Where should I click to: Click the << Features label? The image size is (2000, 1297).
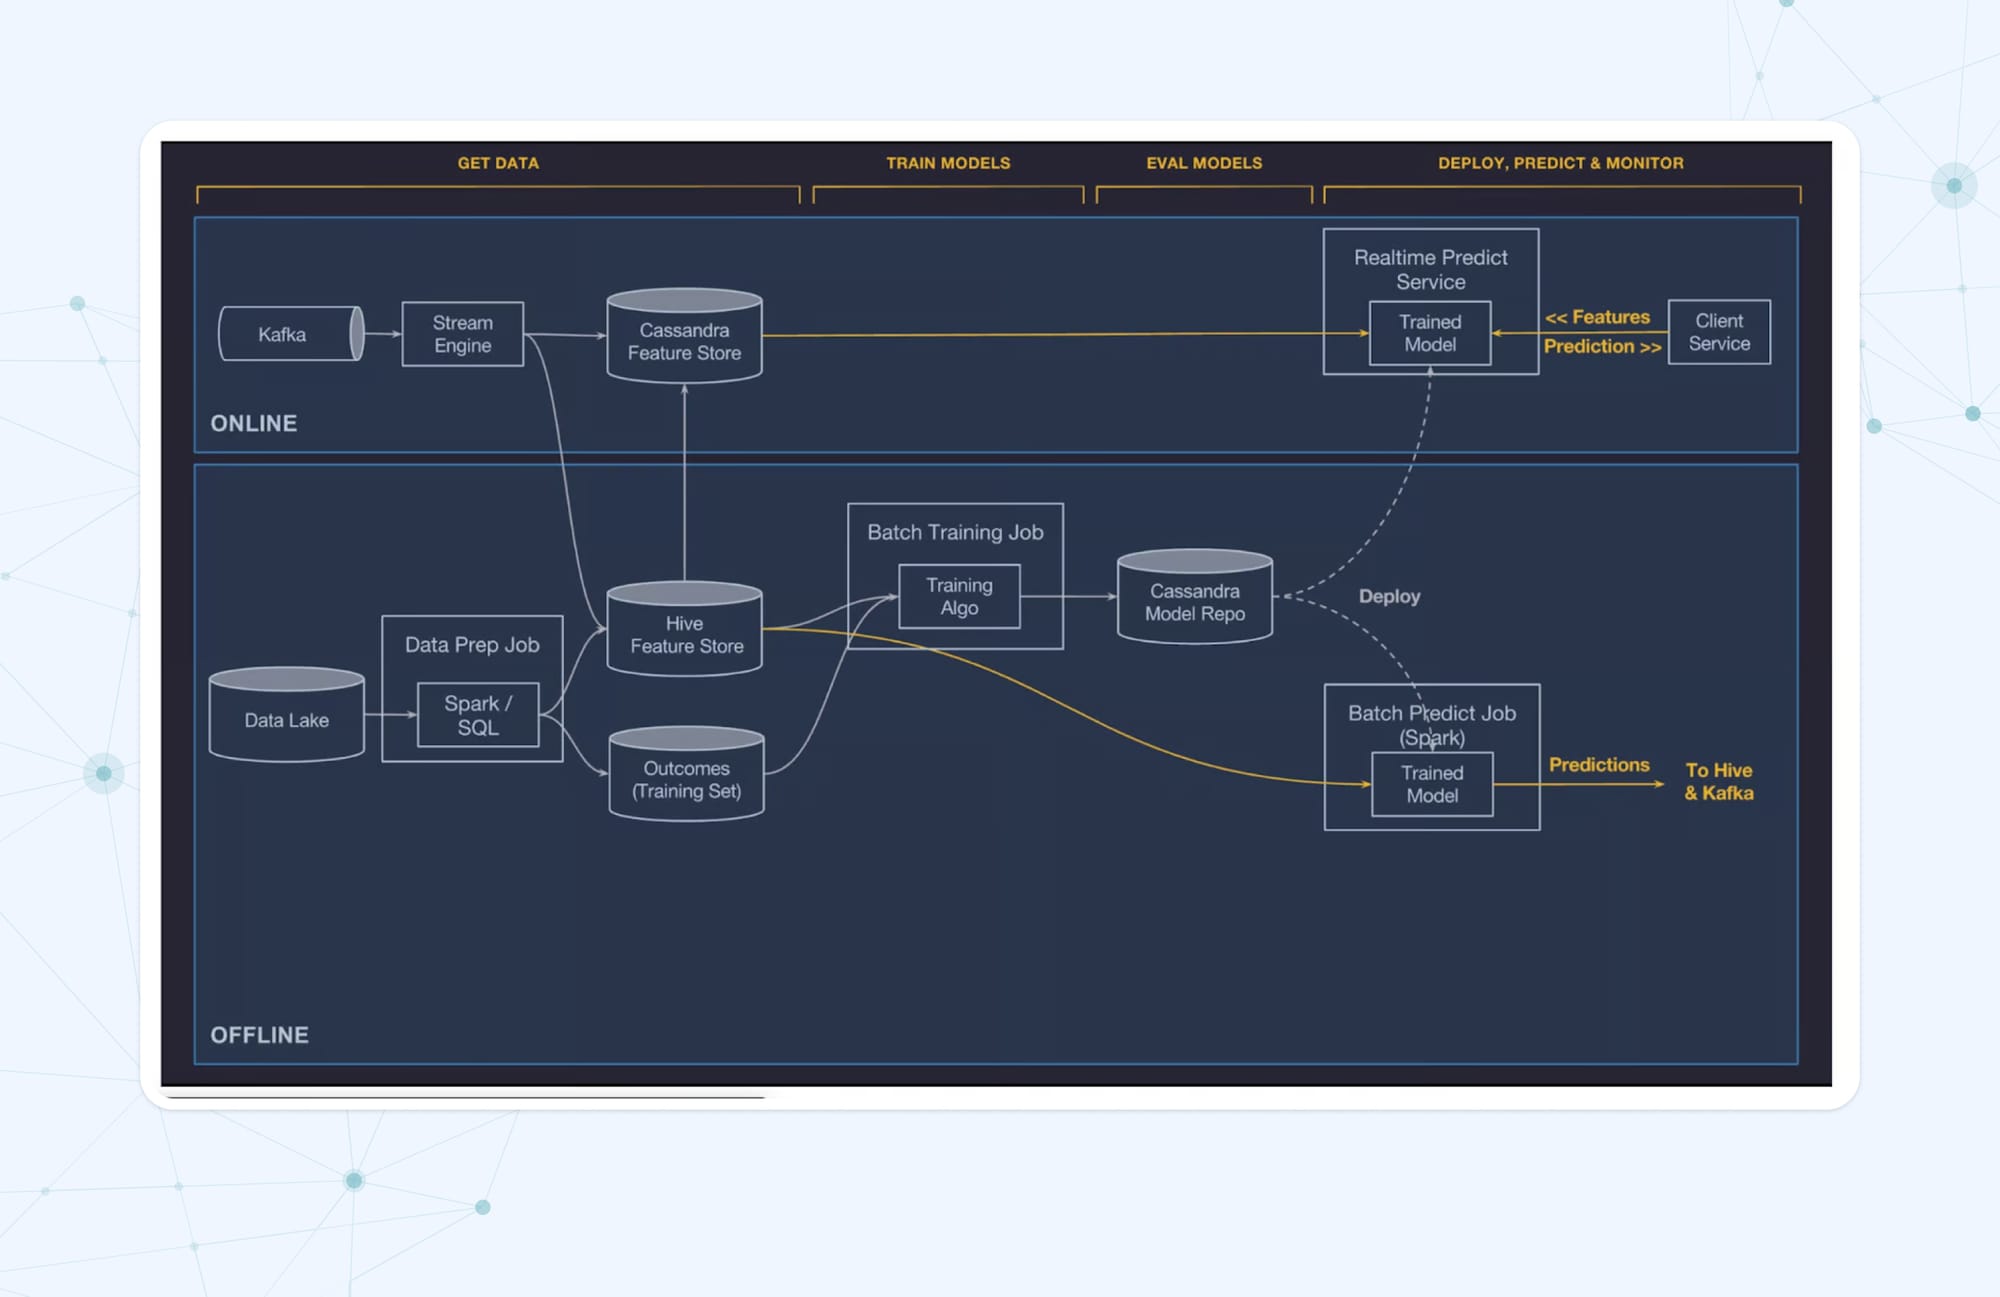pos(1597,317)
